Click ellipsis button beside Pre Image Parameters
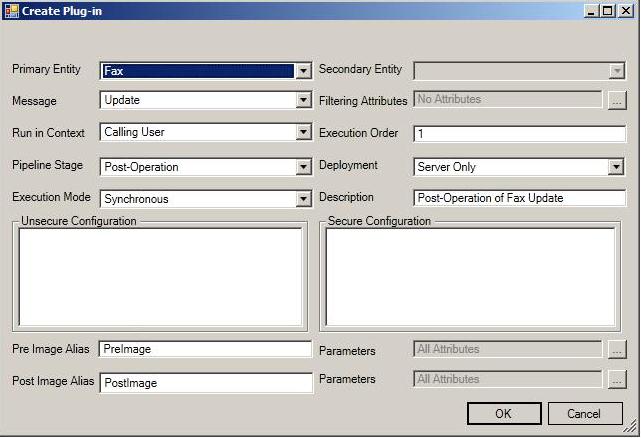This screenshot has width=641, height=438. coord(616,350)
